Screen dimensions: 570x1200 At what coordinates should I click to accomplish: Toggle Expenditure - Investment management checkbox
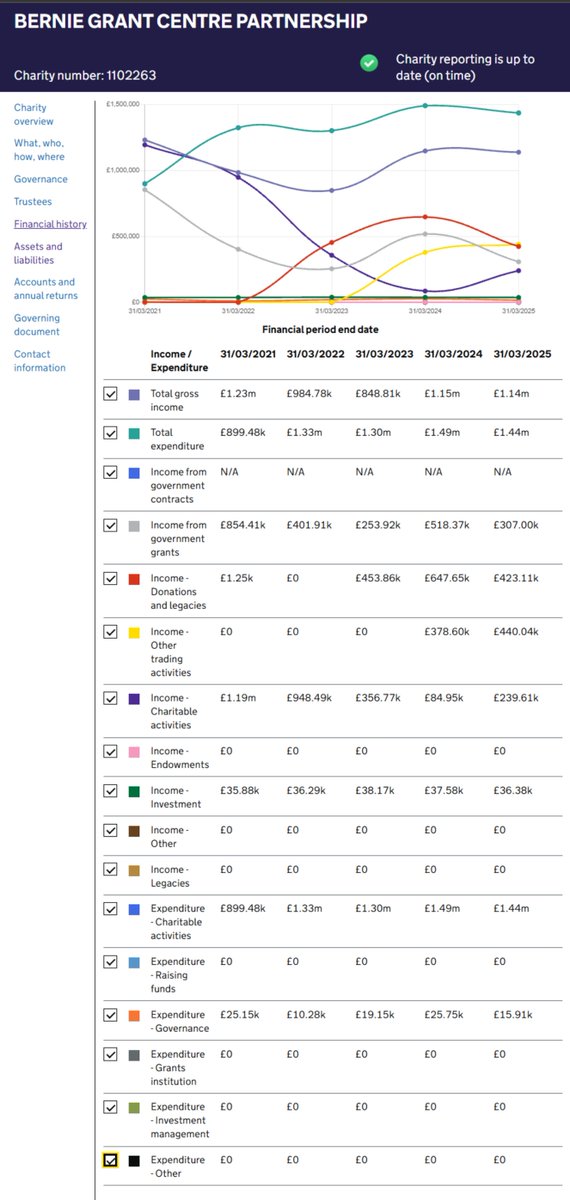tap(111, 1107)
